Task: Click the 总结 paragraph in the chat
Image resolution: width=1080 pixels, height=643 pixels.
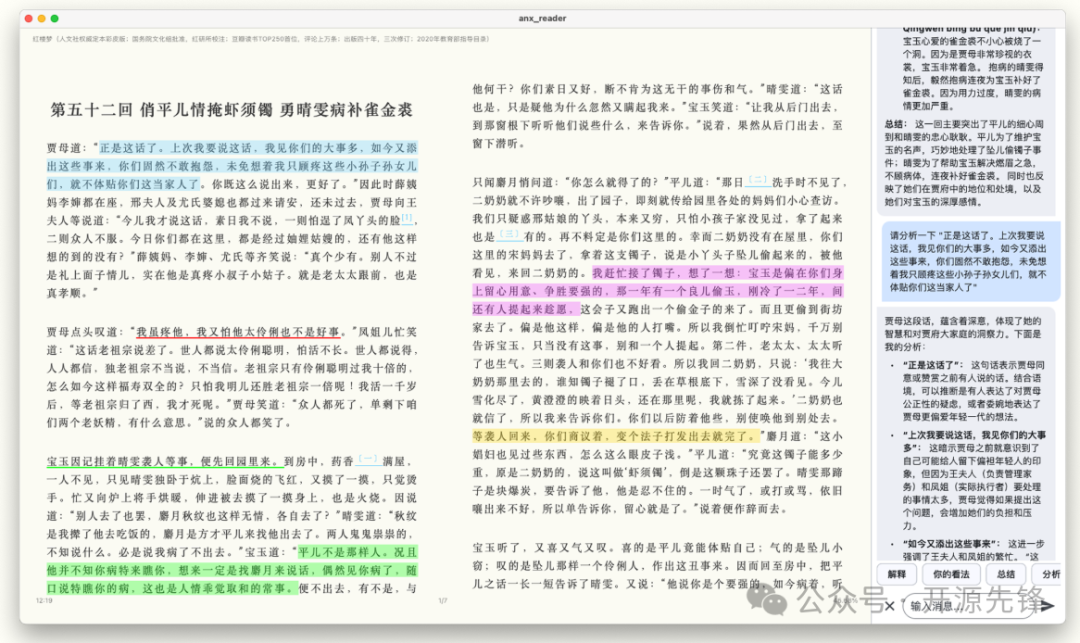Action: (x=964, y=163)
